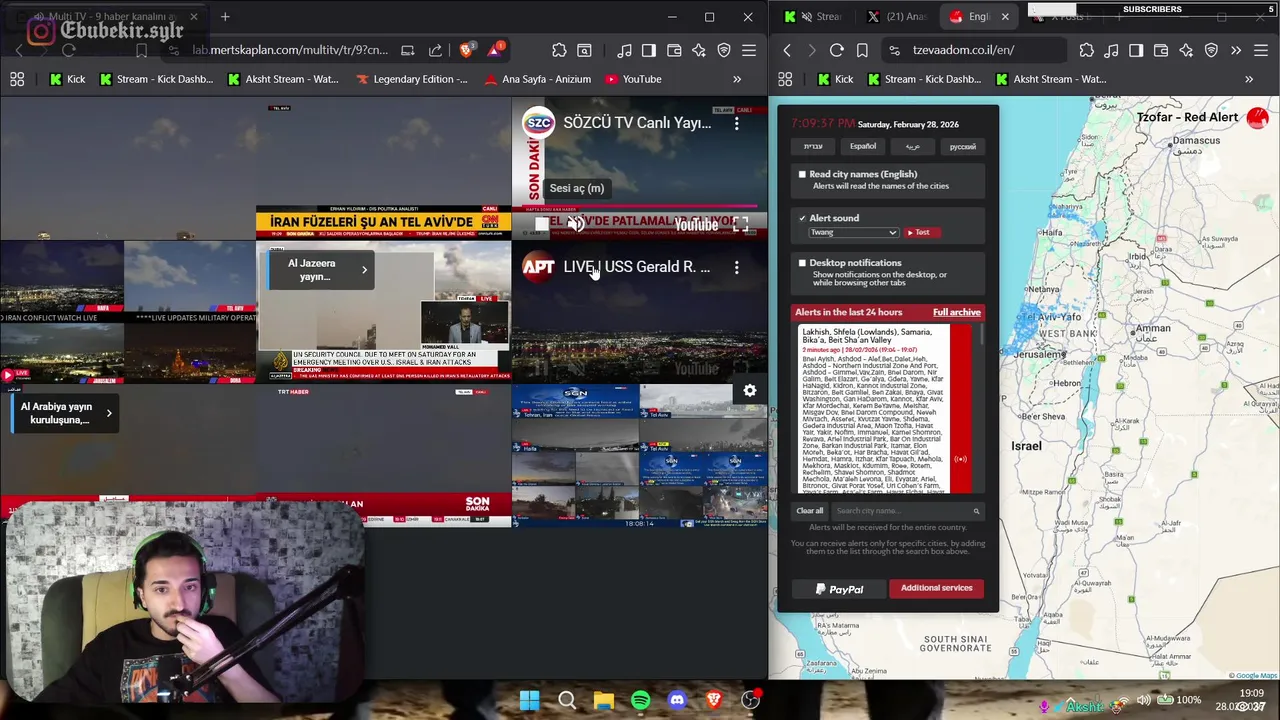Open a new tab in left browser
The width and height of the screenshot is (1280, 720).
[x=225, y=17]
